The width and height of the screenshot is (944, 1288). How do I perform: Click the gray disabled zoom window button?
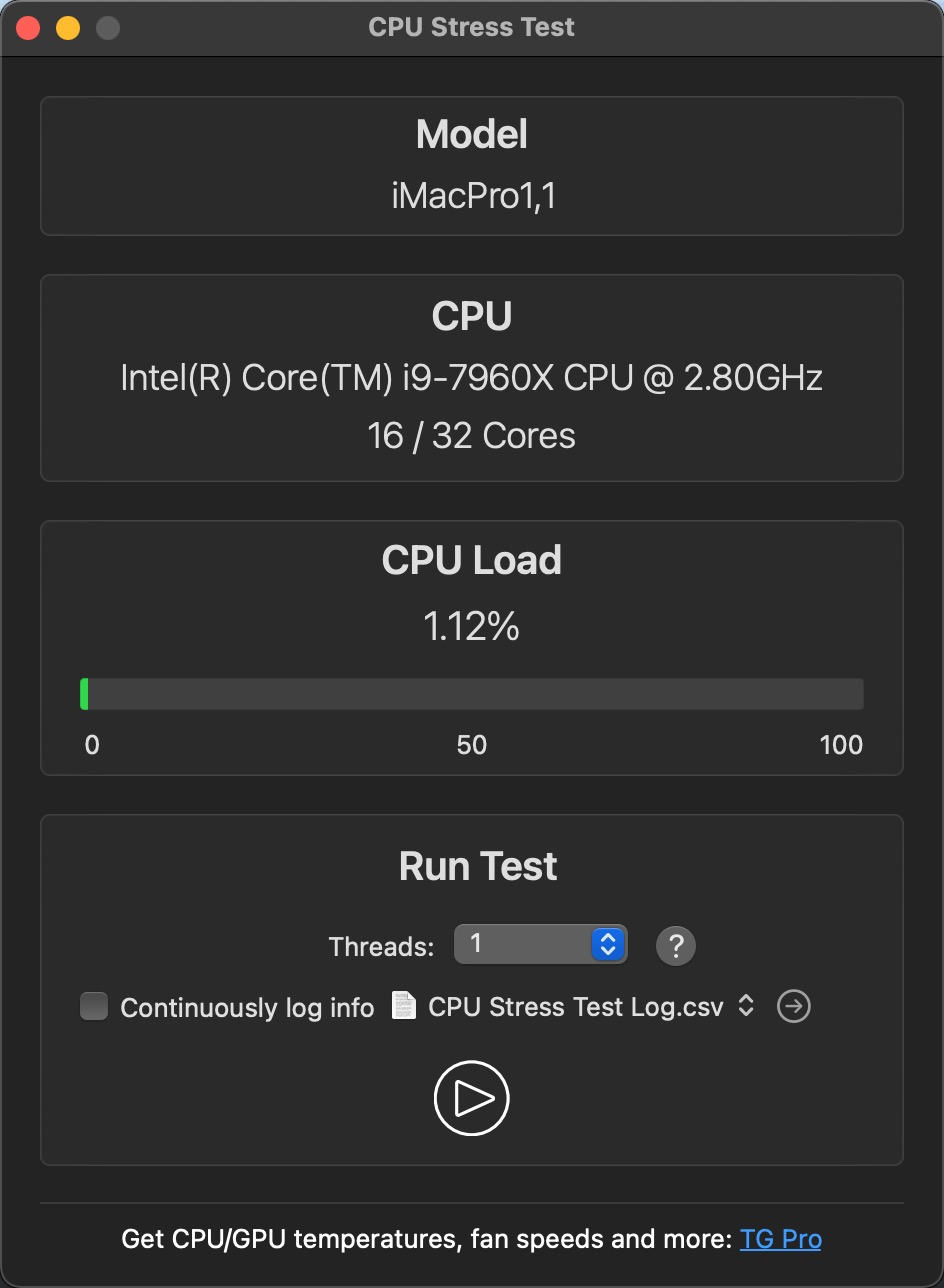tap(108, 27)
